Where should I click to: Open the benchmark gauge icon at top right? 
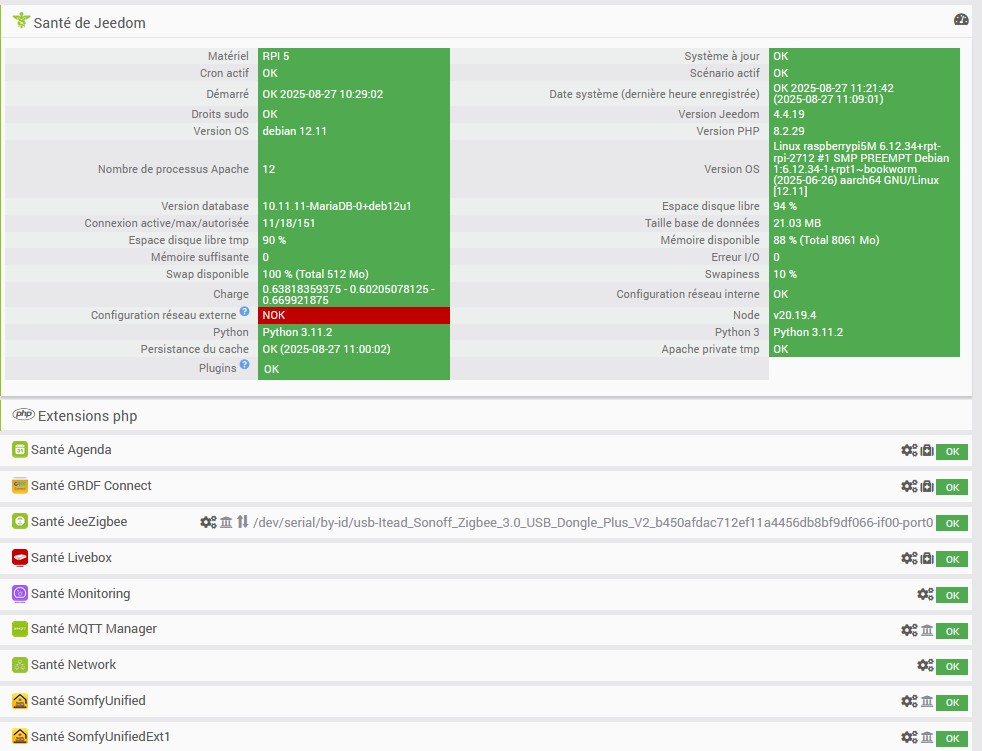(961, 20)
